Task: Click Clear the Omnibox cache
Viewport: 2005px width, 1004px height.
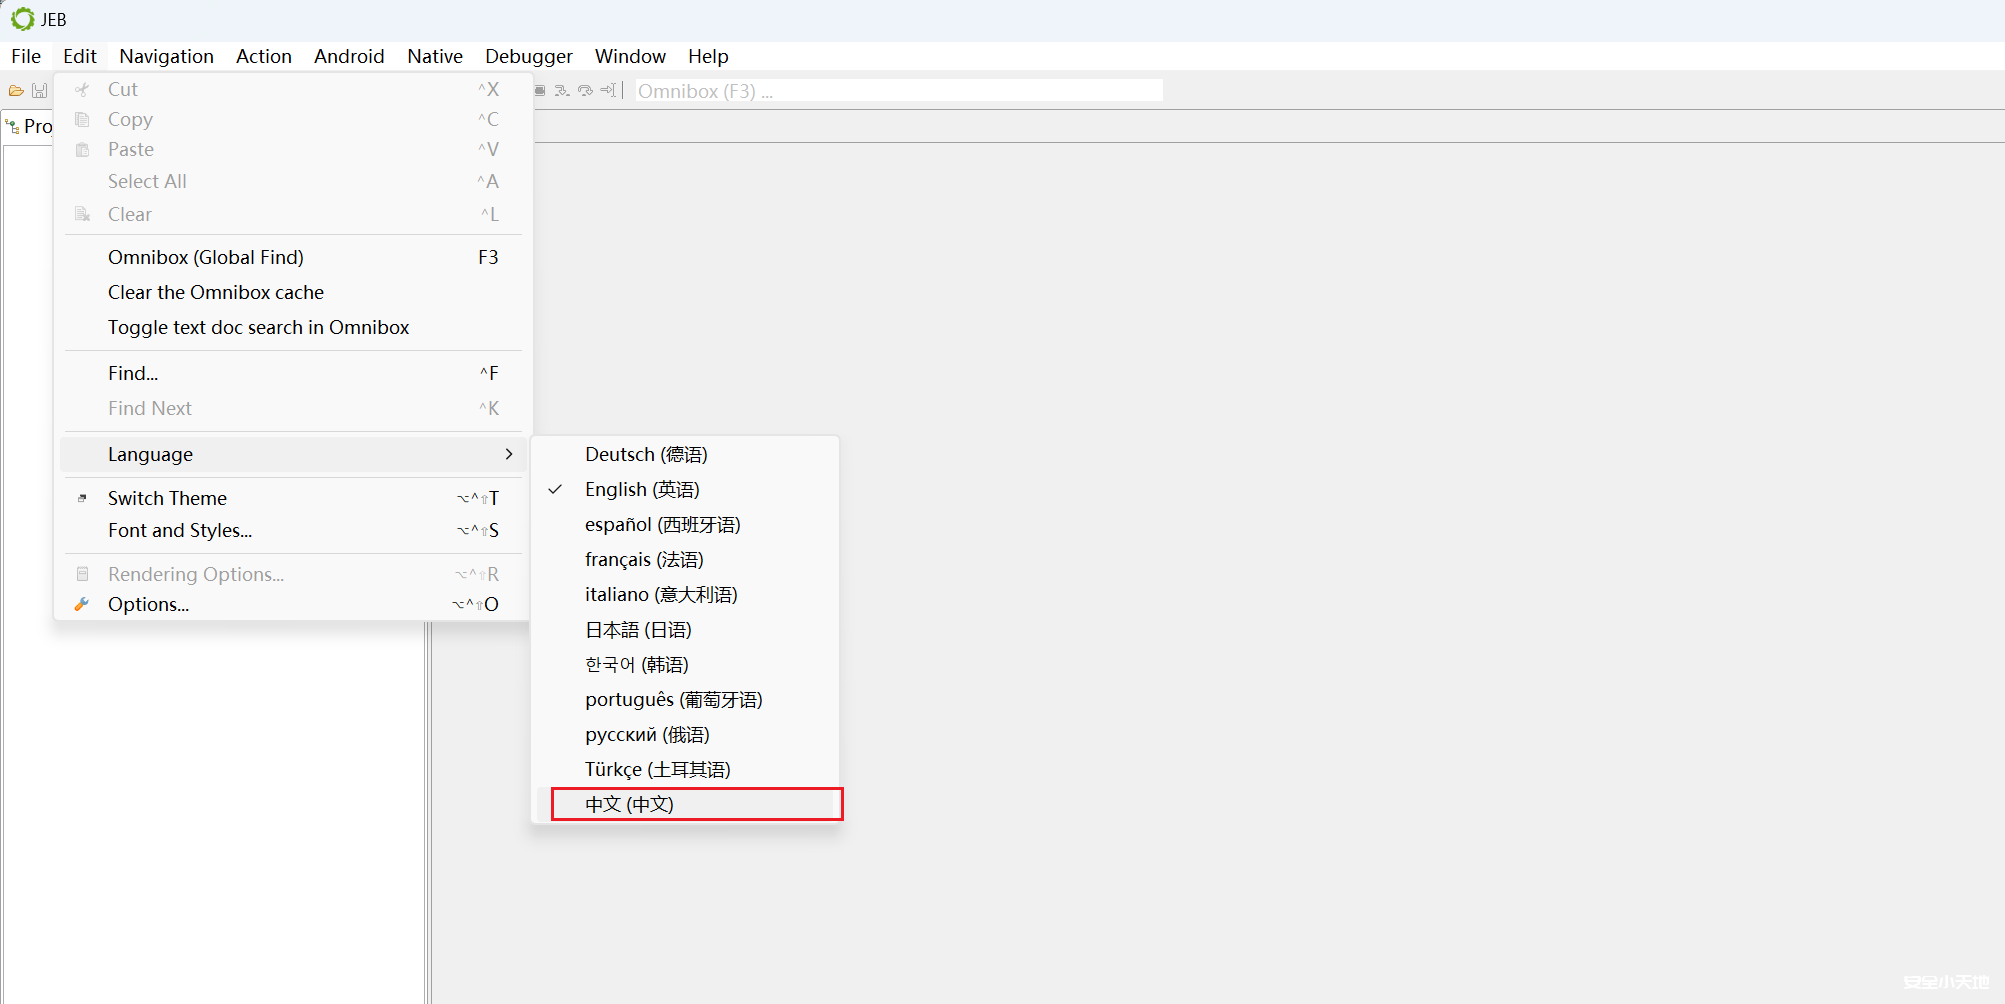Action: click(216, 292)
